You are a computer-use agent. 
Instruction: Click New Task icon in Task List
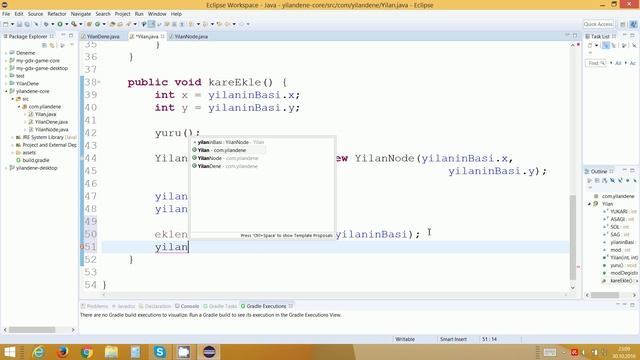(590, 45)
